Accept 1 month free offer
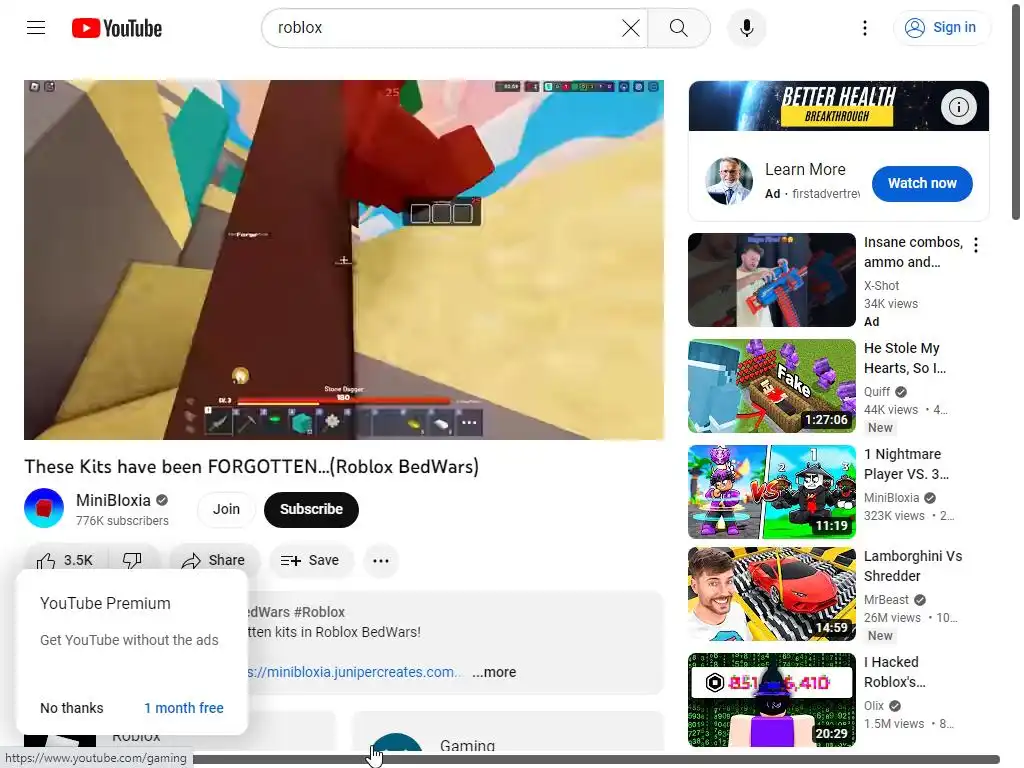The width and height of the screenshot is (1024, 768). 184,708
